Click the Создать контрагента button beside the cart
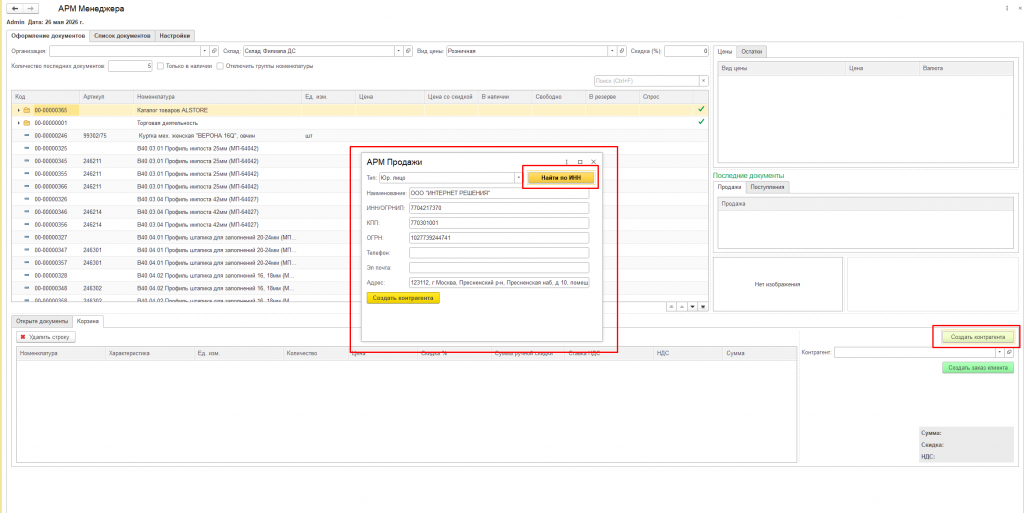 coord(977,337)
